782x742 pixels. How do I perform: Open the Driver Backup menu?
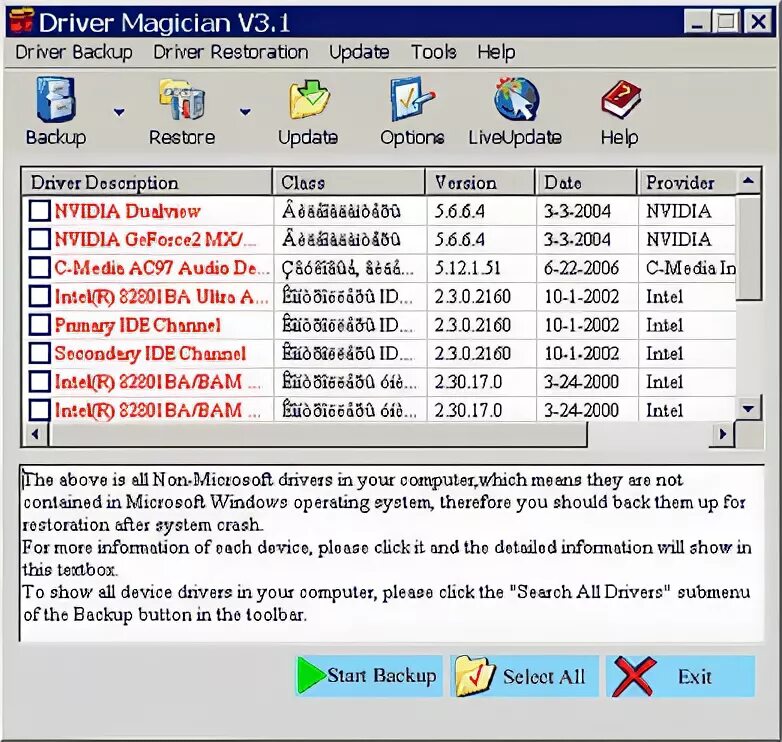click(74, 52)
